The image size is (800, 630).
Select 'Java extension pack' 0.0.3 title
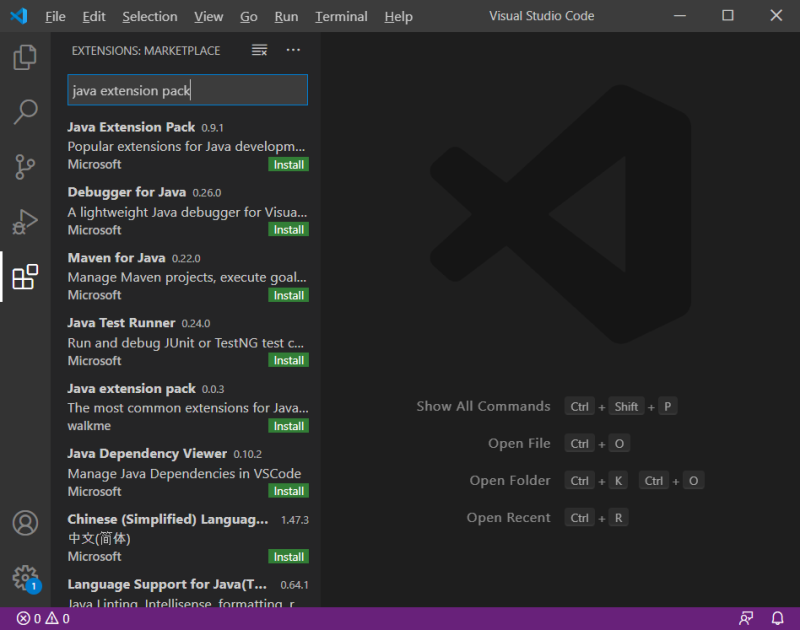(132, 388)
